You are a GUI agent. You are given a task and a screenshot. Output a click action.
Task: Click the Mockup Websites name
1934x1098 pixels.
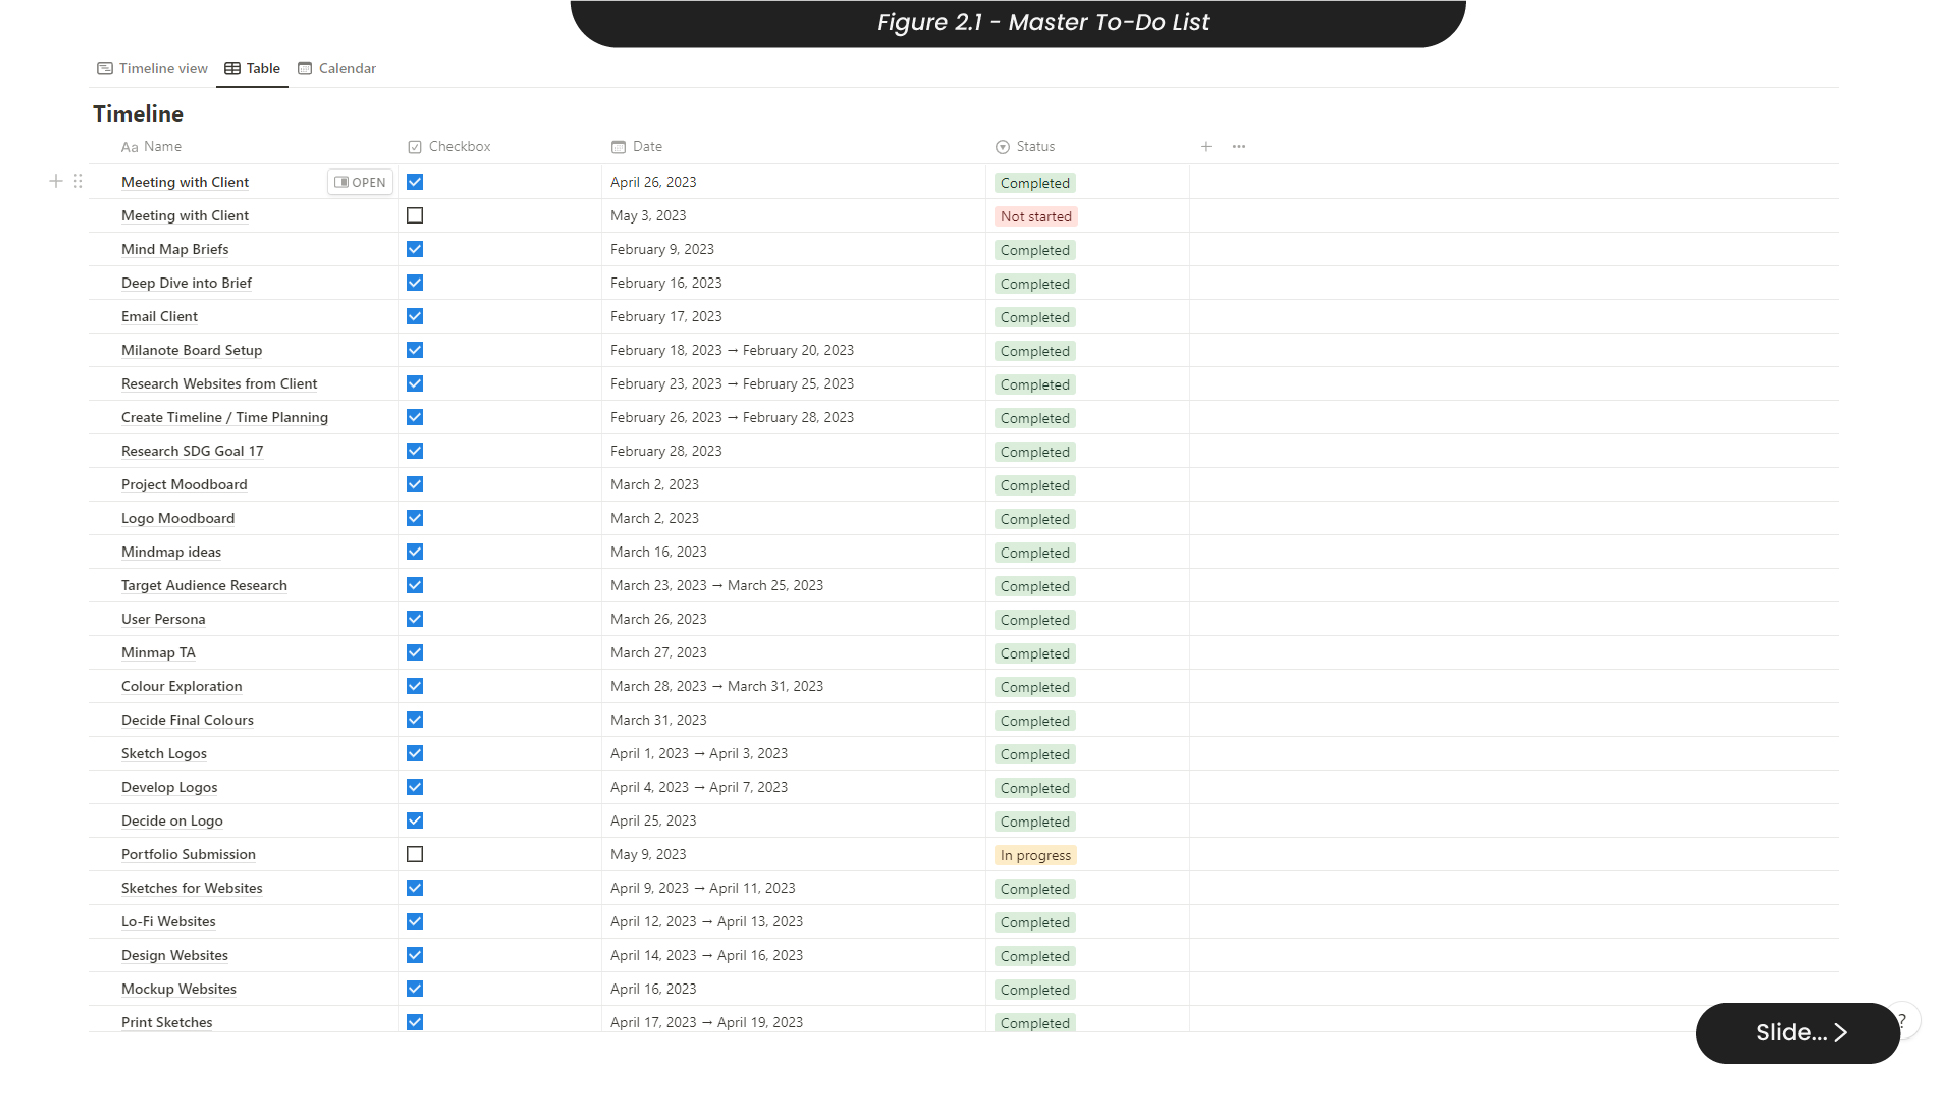coord(179,989)
